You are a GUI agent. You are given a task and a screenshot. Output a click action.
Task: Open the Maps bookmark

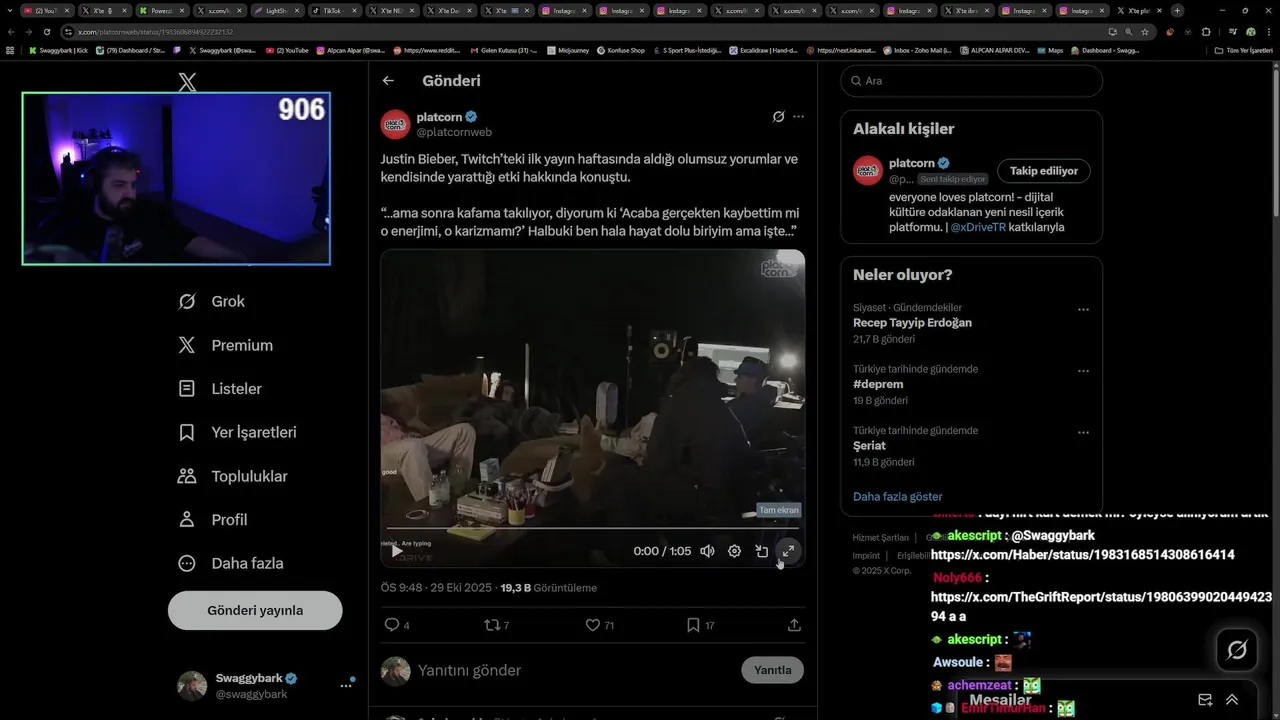[1050, 50]
